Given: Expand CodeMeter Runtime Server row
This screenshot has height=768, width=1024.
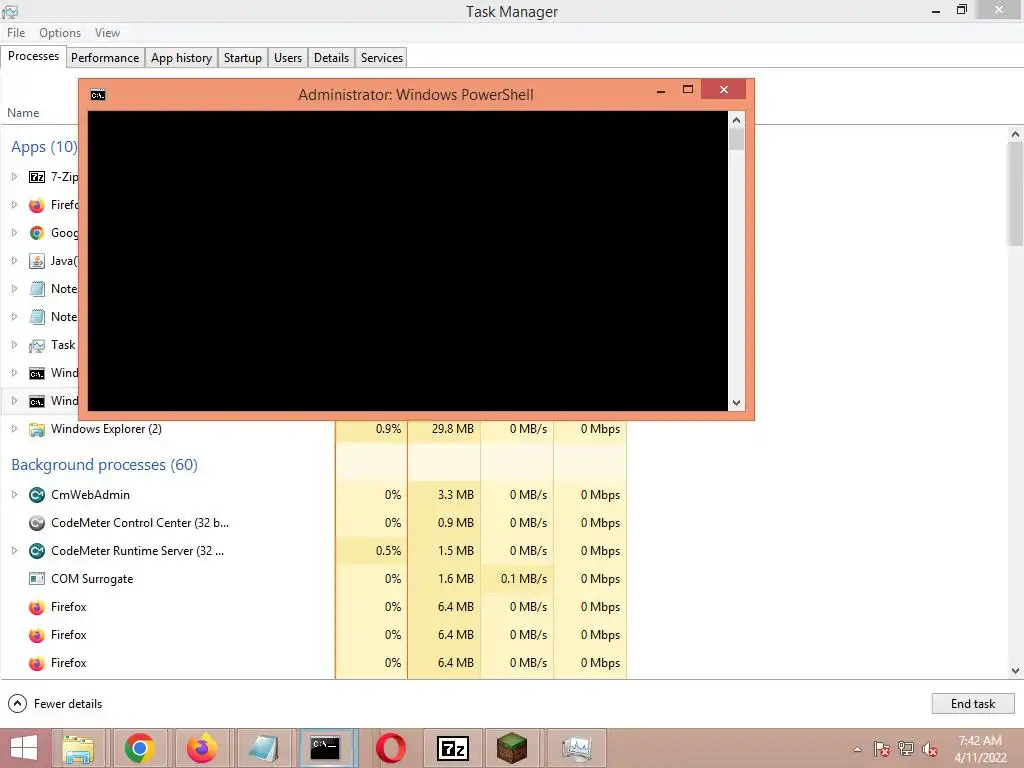Looking at the screenshot, I should (x=14, y=551).
